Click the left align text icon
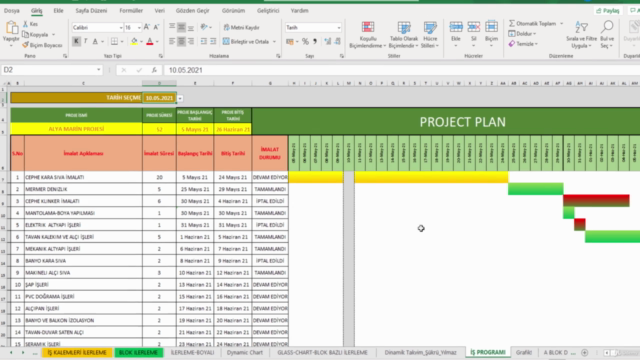This screenshot has height=360, width=640. [172, 41]
